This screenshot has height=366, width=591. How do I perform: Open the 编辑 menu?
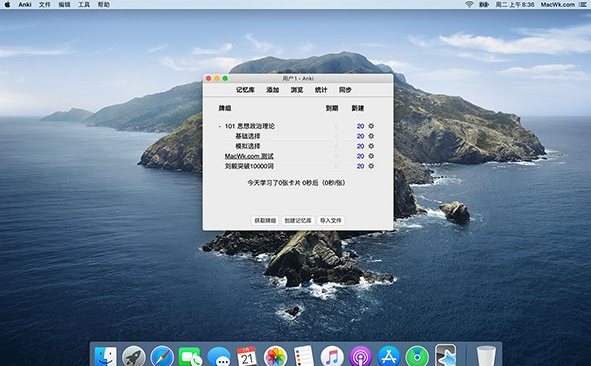click(64, 5)
